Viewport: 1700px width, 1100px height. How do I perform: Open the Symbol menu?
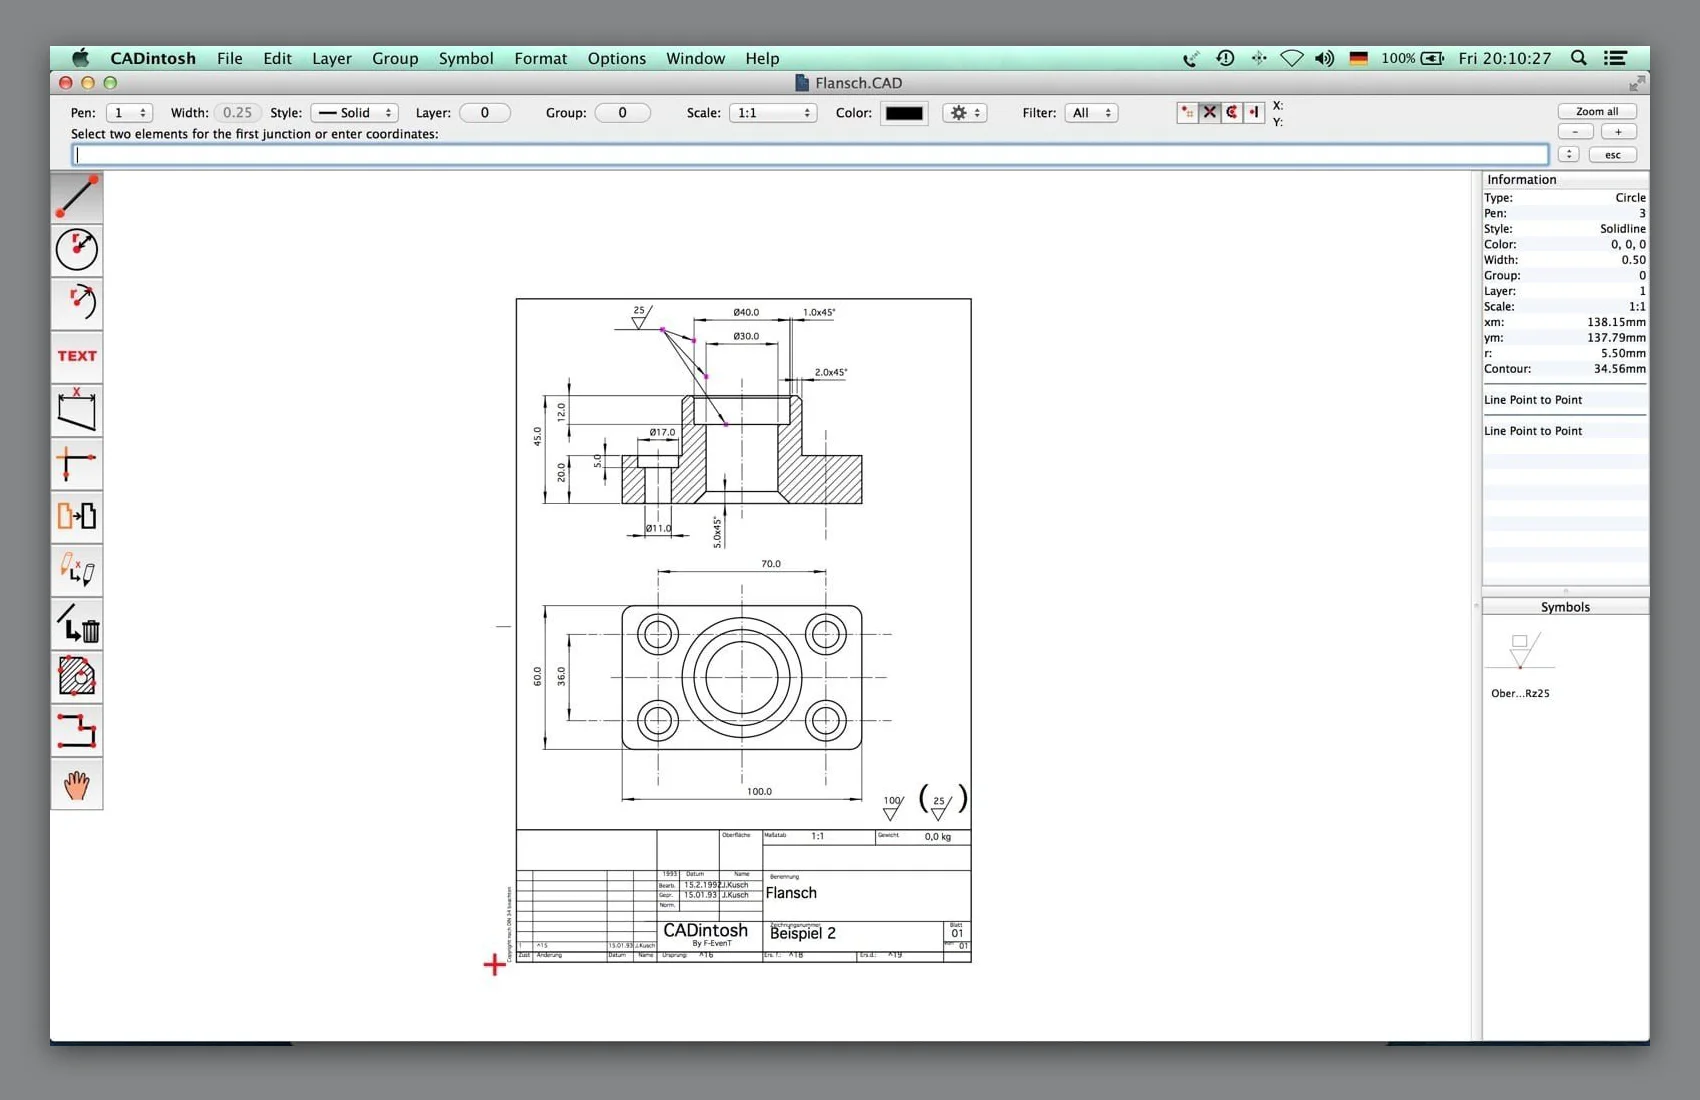pyautogui.click(x=466, y=58)
